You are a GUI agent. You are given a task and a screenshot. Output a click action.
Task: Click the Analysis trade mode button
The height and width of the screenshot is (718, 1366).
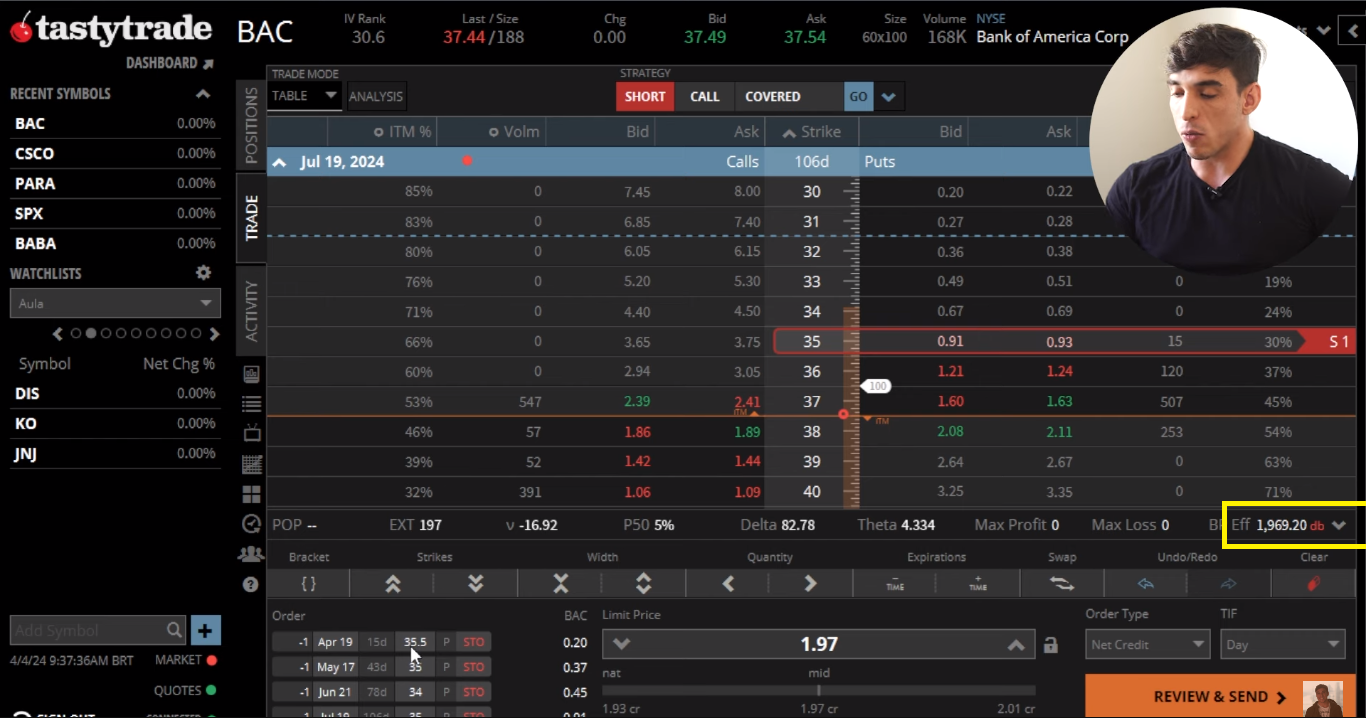(x=376, y=96)
